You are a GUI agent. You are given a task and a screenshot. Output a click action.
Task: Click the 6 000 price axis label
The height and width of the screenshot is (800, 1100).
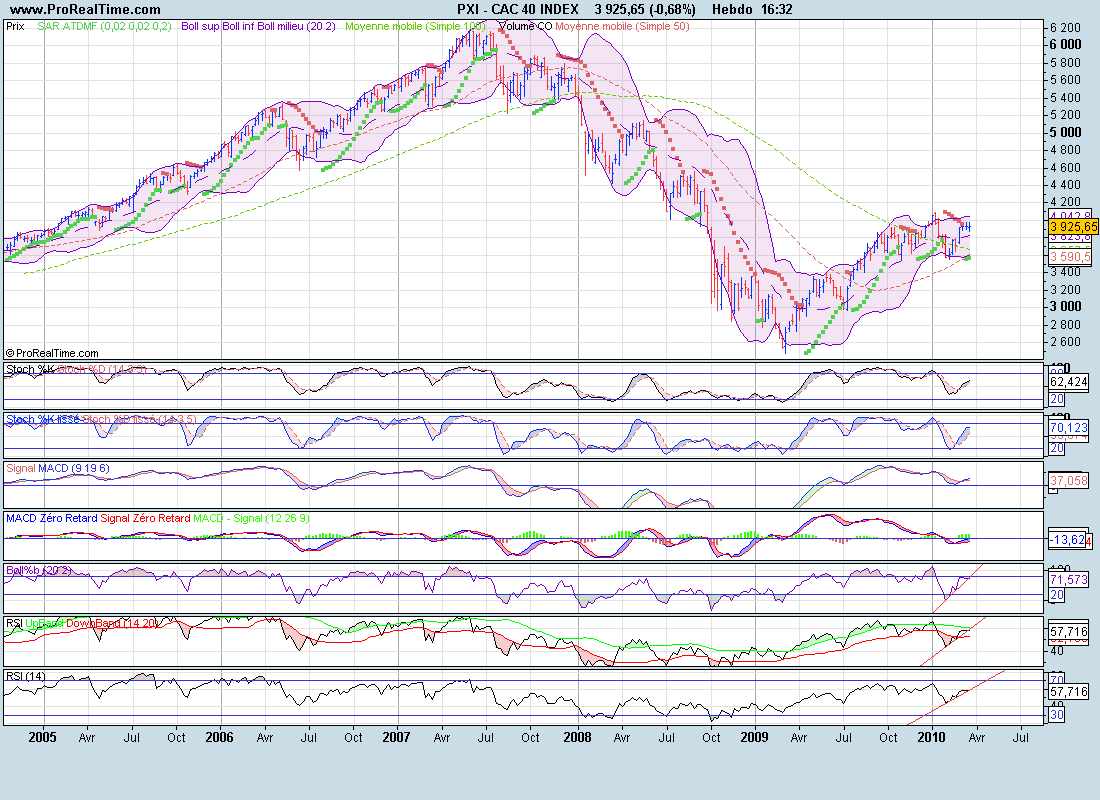pos(1066,44)
